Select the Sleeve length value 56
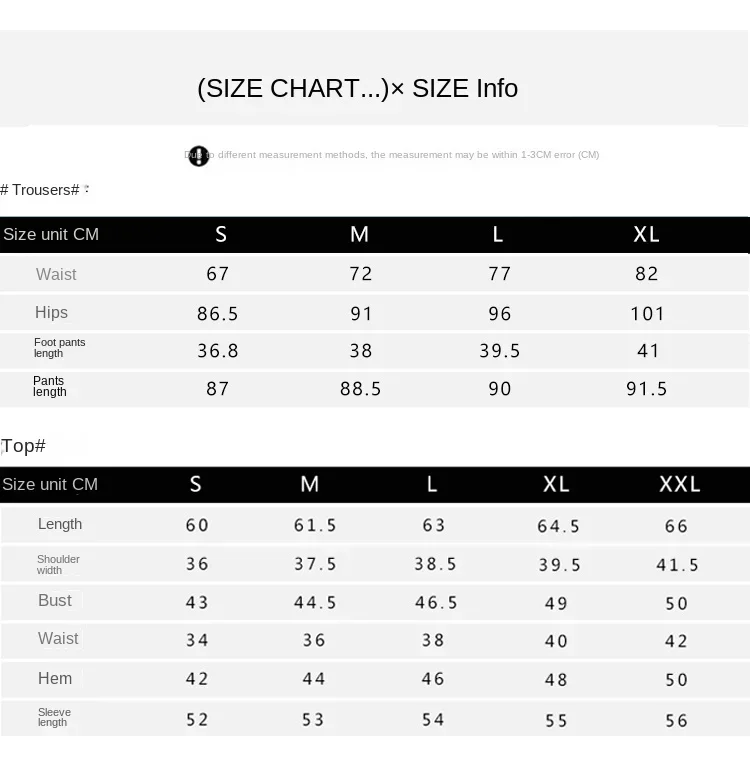750x763 pixels. click(677, 721)
